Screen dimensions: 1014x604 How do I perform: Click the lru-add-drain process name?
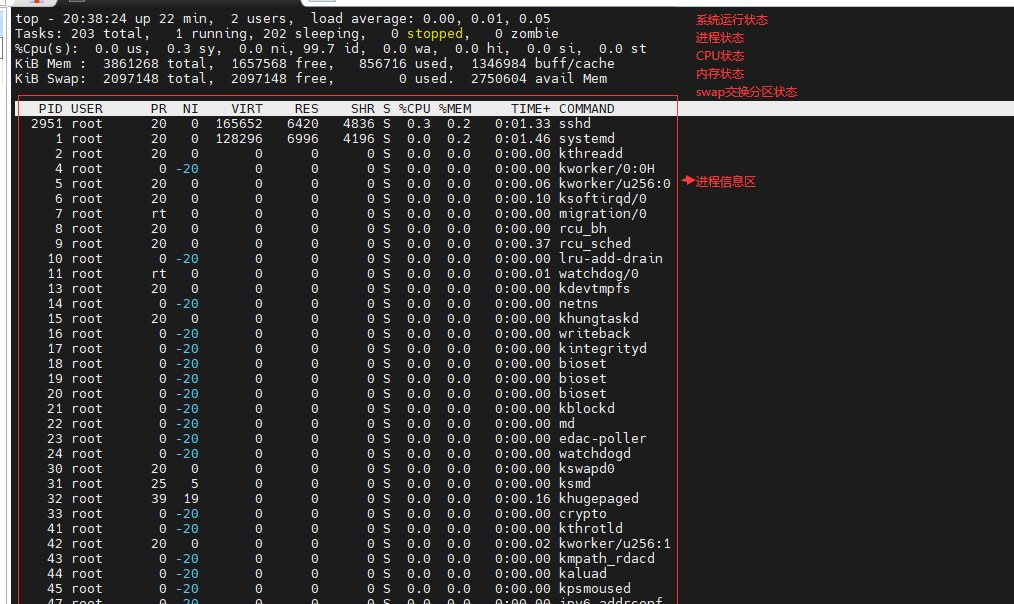click(610, 259)
